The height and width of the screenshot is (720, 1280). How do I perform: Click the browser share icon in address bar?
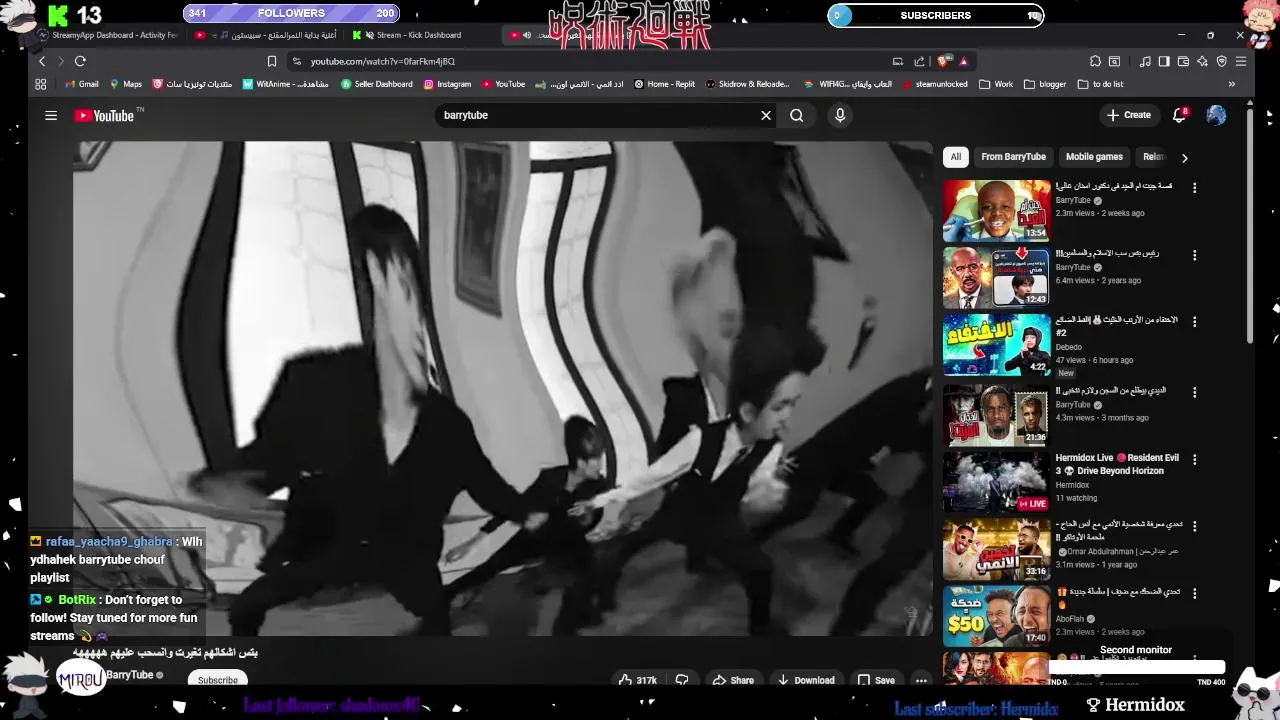point(919,61)
